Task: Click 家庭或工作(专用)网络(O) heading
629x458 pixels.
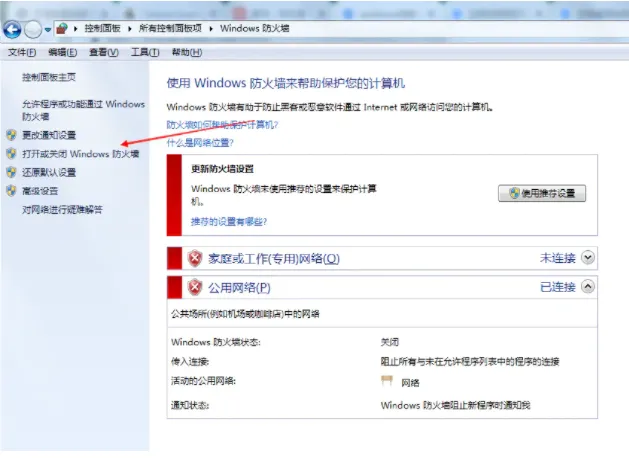Action: pyautogui.click(x=274, y=259)
